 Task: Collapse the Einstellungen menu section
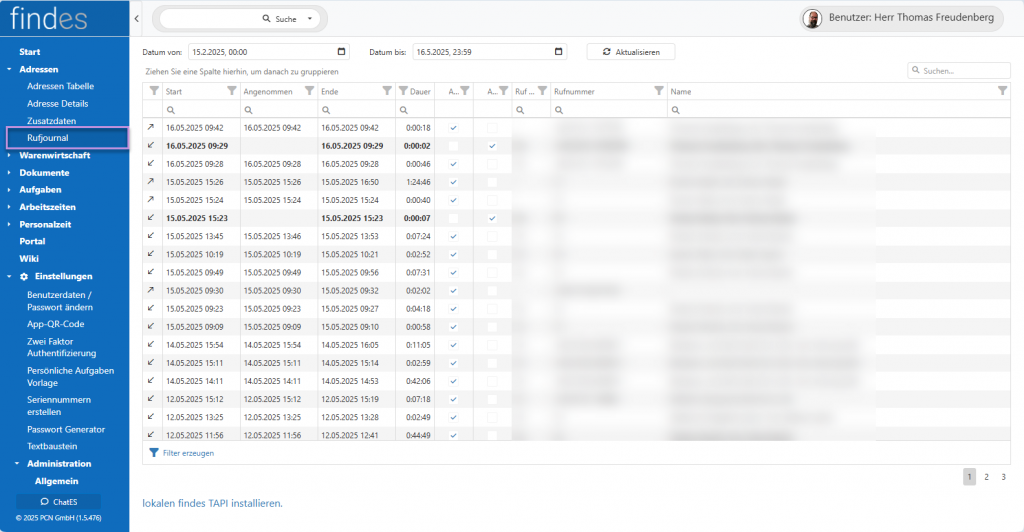[x=9, y=276]
